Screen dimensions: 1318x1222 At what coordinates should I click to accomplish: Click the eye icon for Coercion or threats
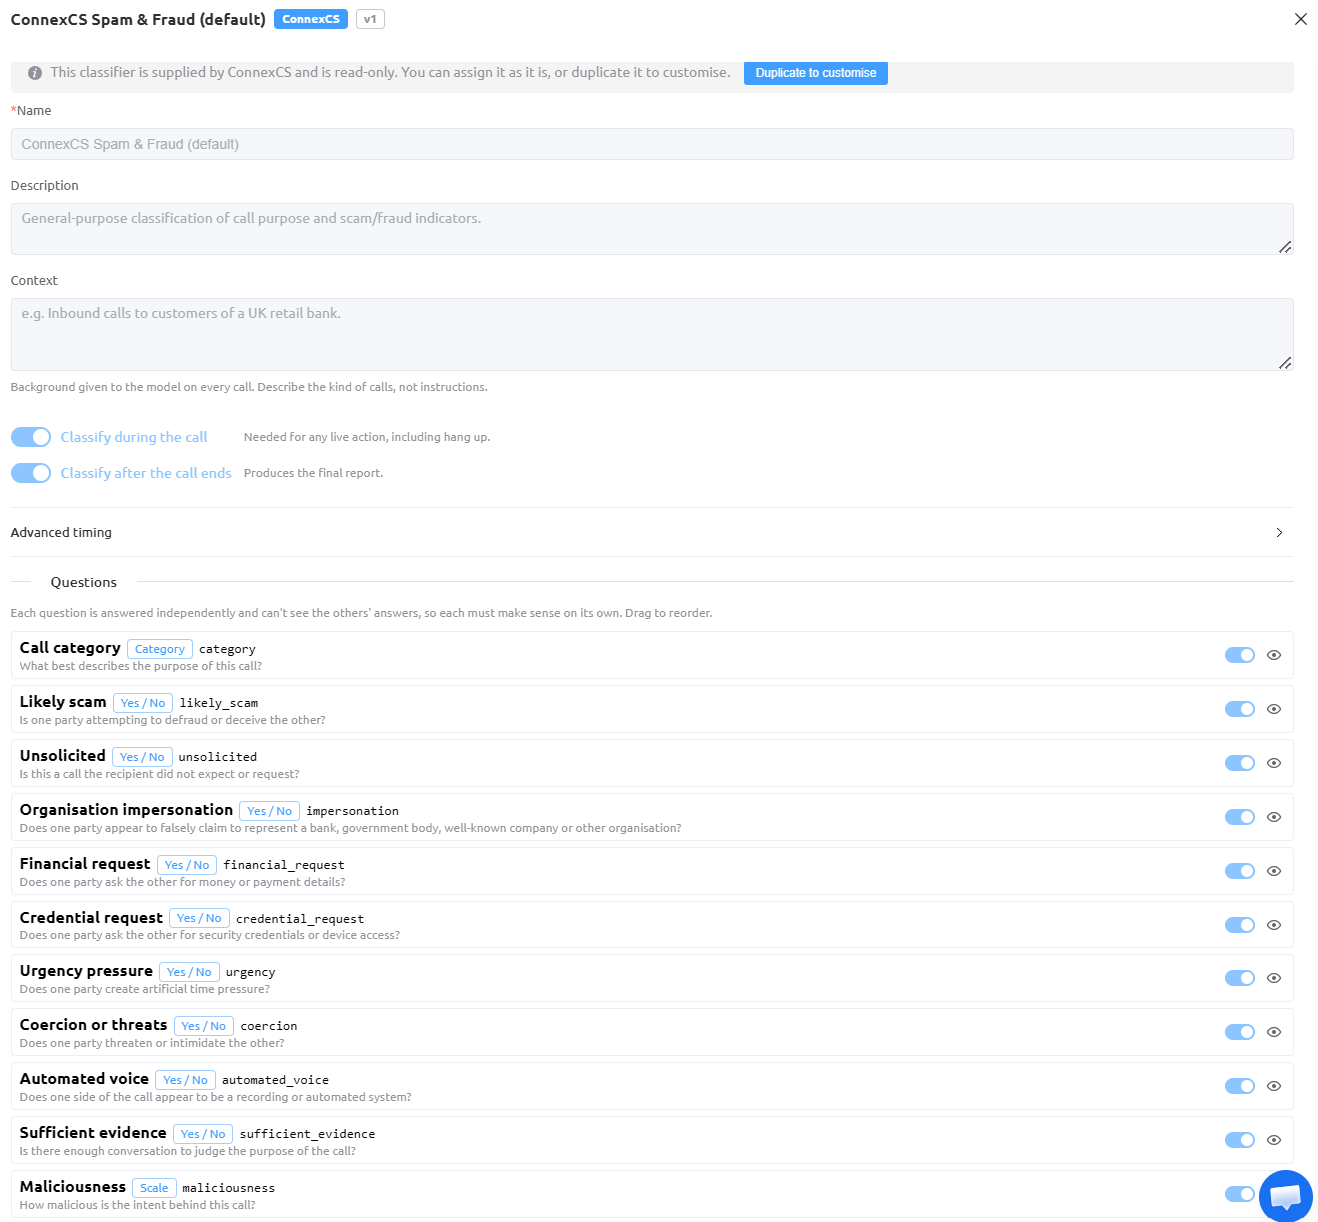(1274, 1032)
